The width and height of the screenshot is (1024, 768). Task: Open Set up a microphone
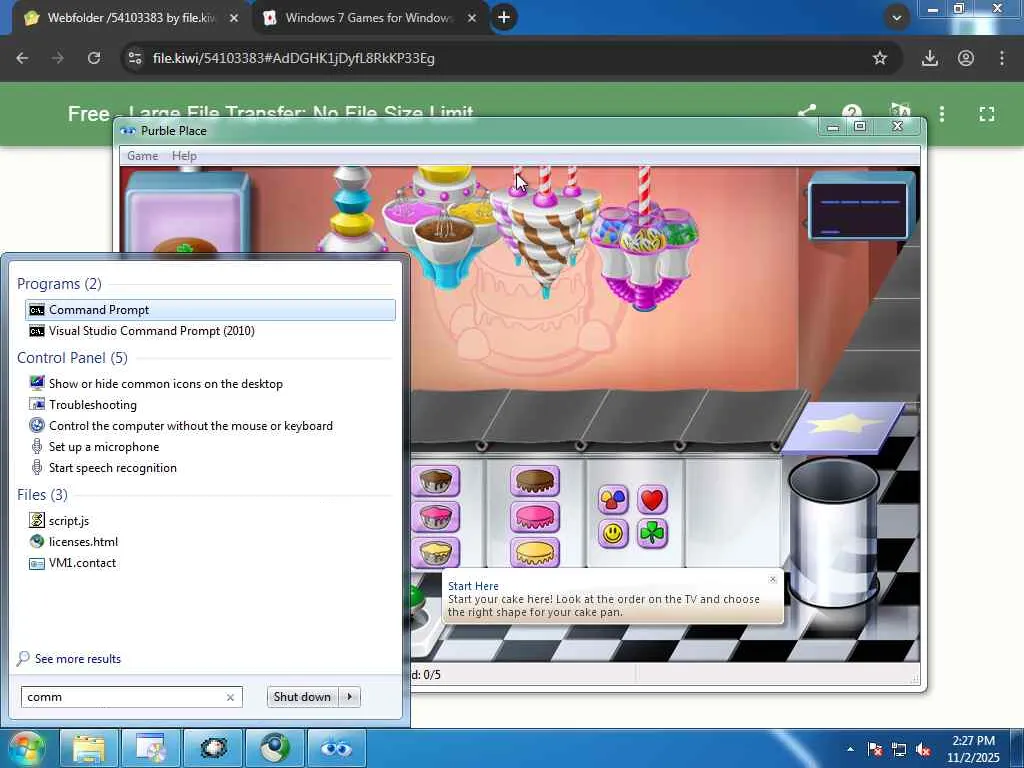coord(210,446)
